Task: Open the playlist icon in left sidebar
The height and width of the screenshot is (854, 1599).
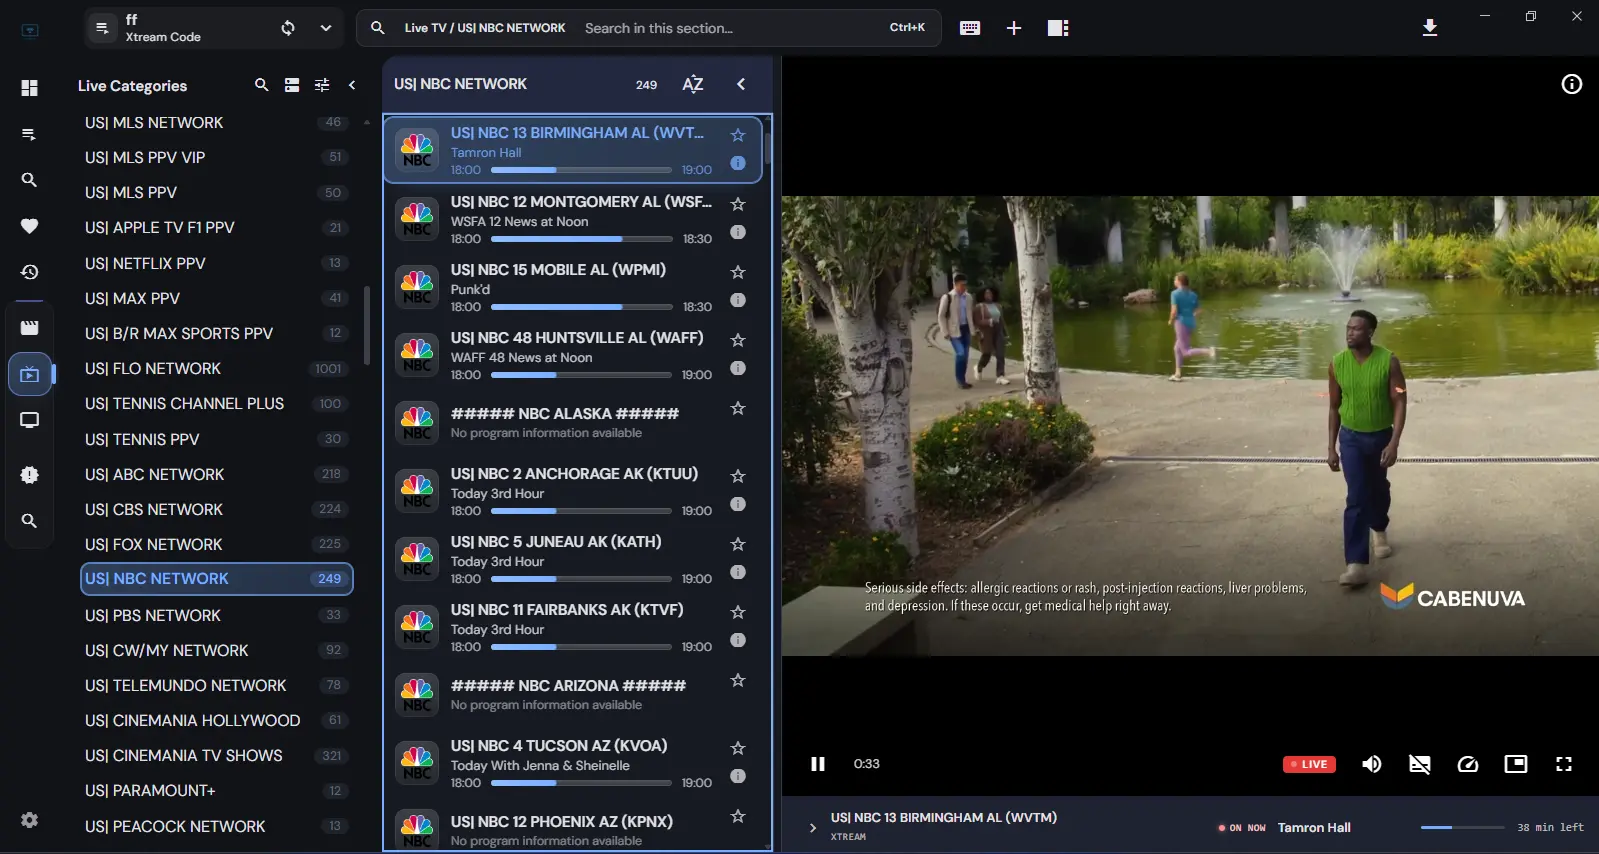Action: tap(29, 134)
